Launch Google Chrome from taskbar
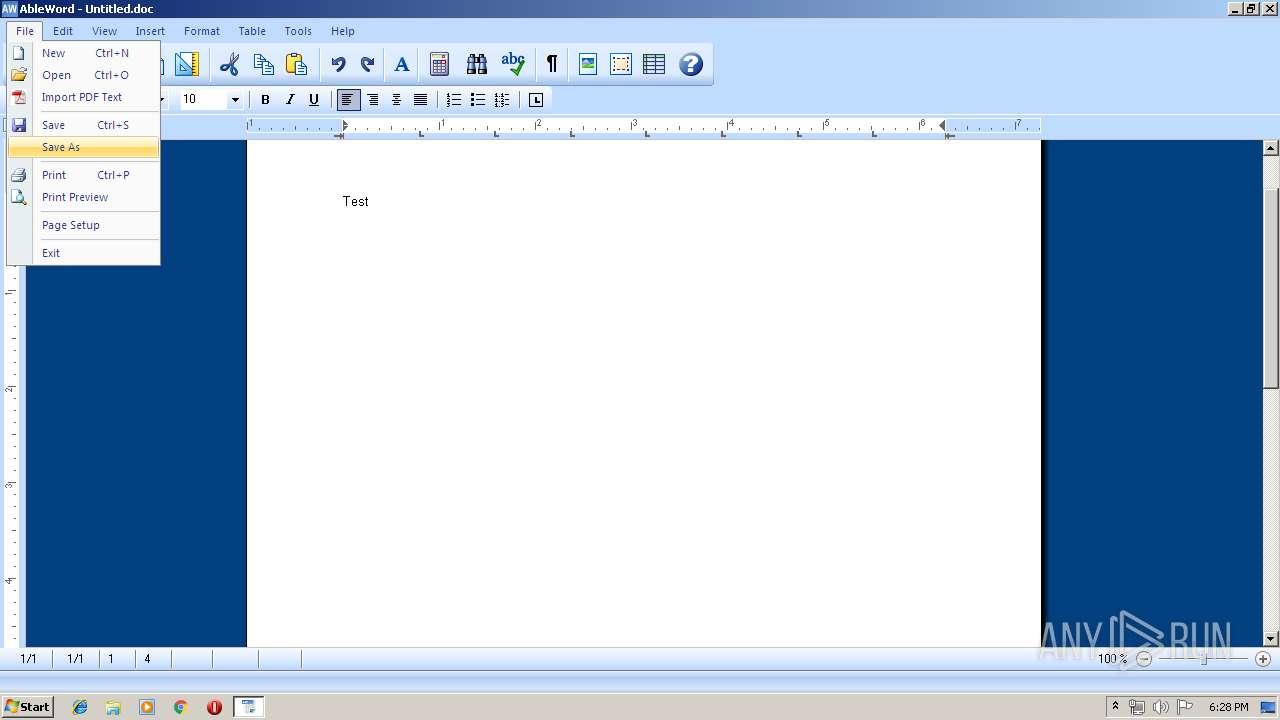This screenshot has width=1280, height=720. click(181, 707)
